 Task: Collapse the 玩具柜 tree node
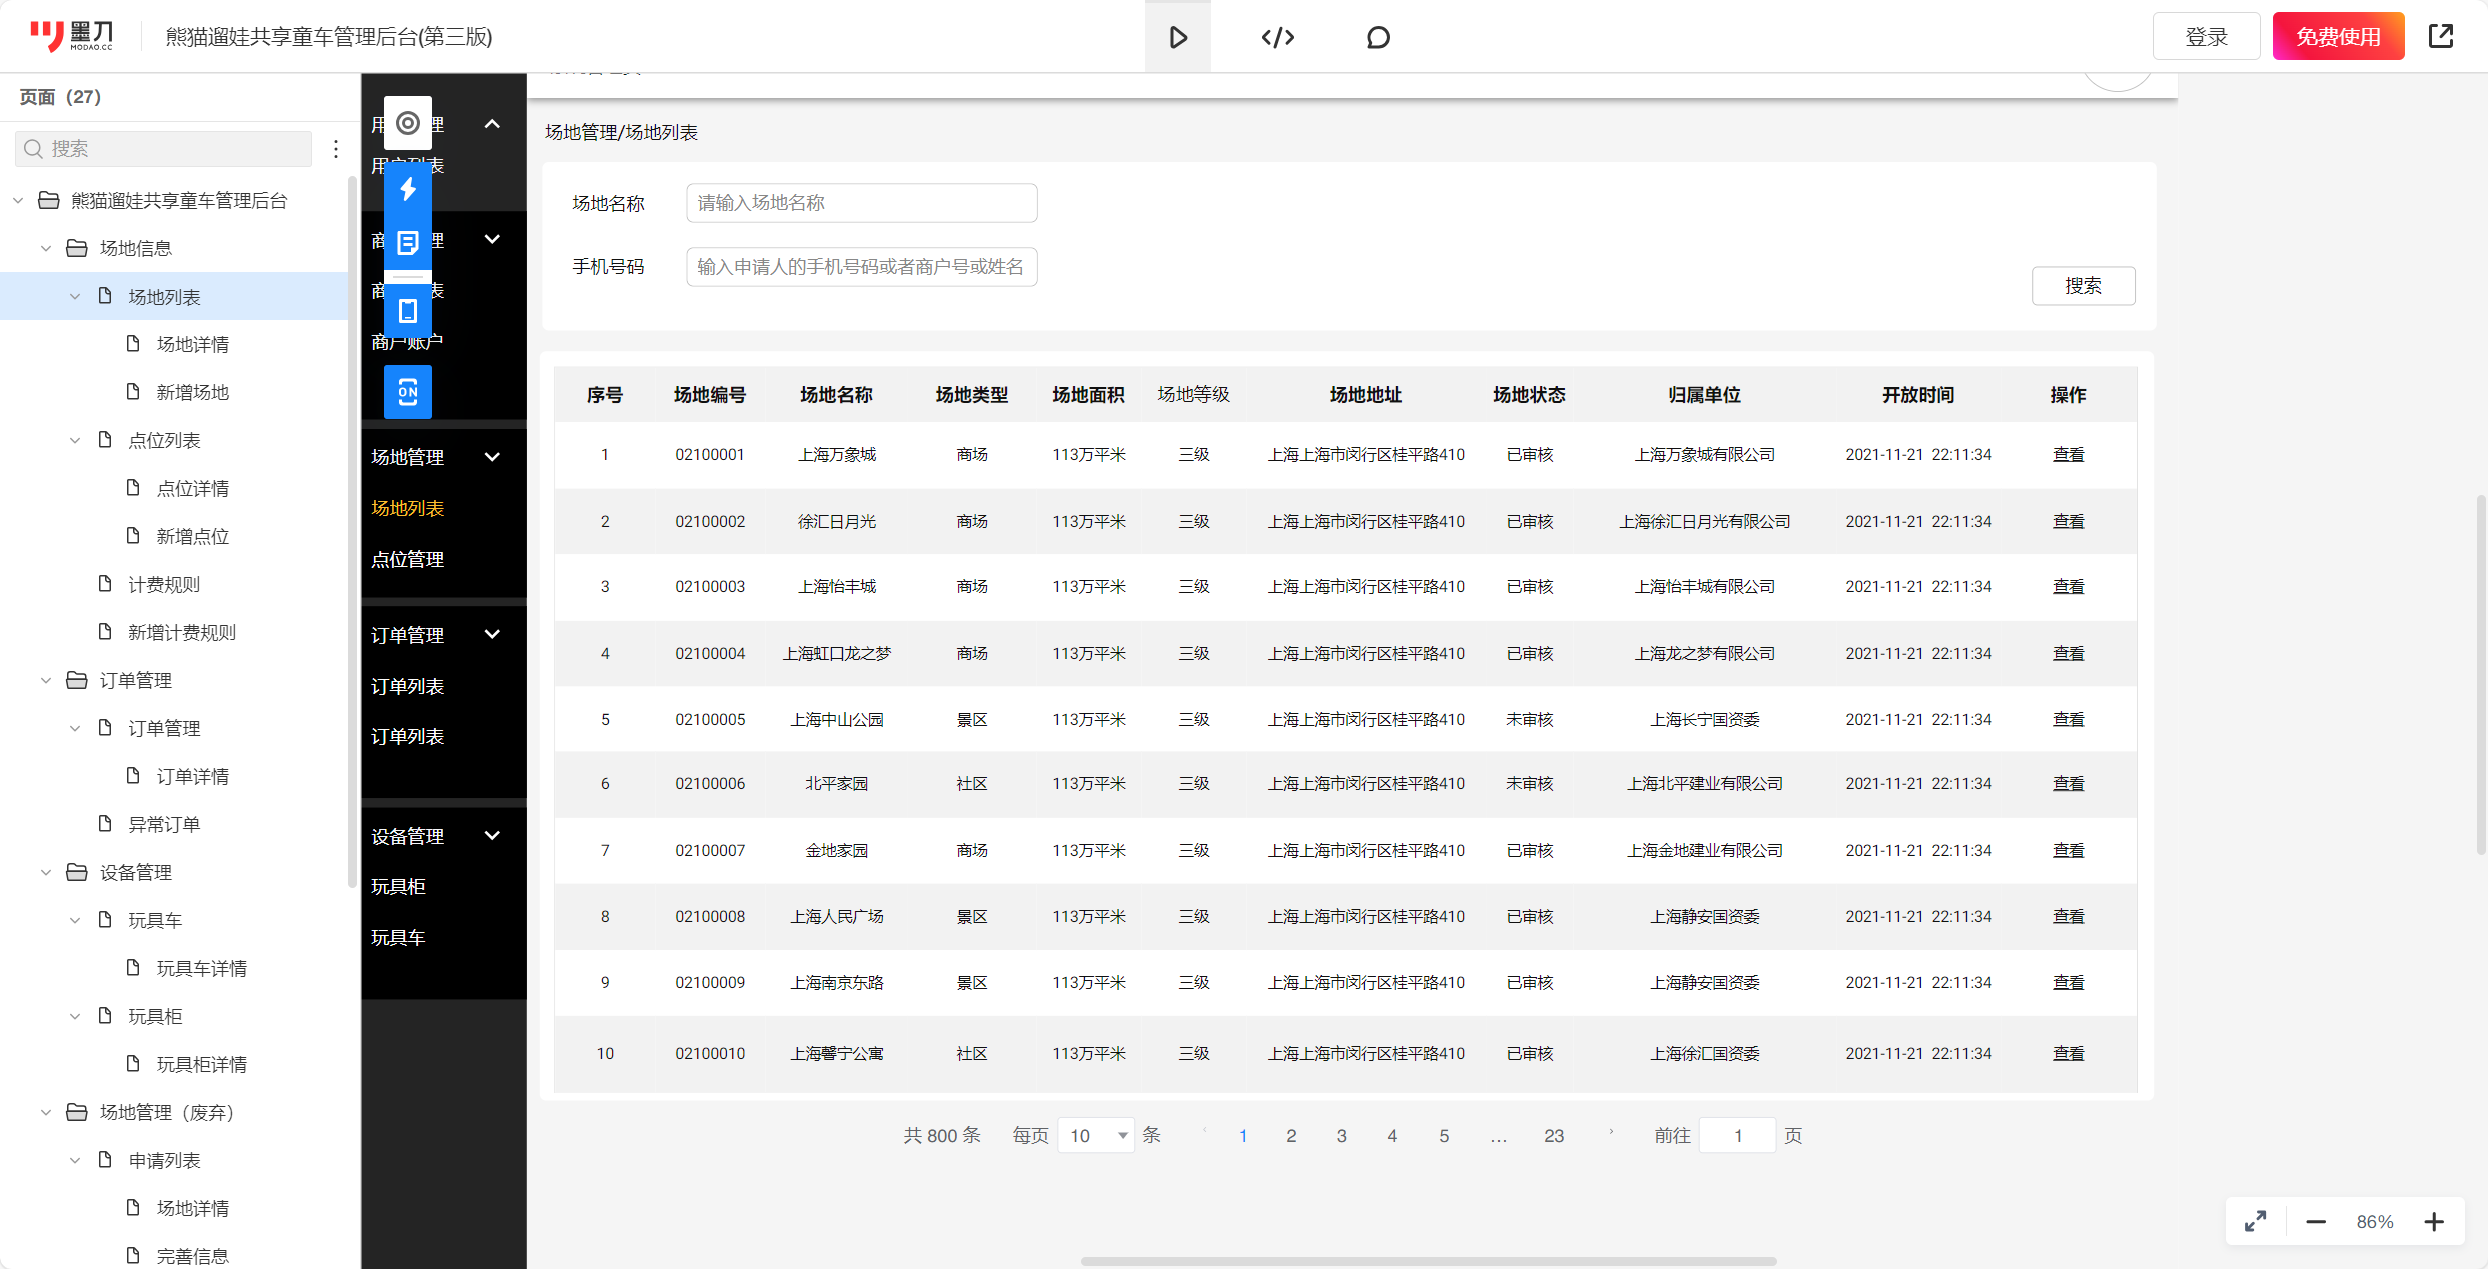75,1016
